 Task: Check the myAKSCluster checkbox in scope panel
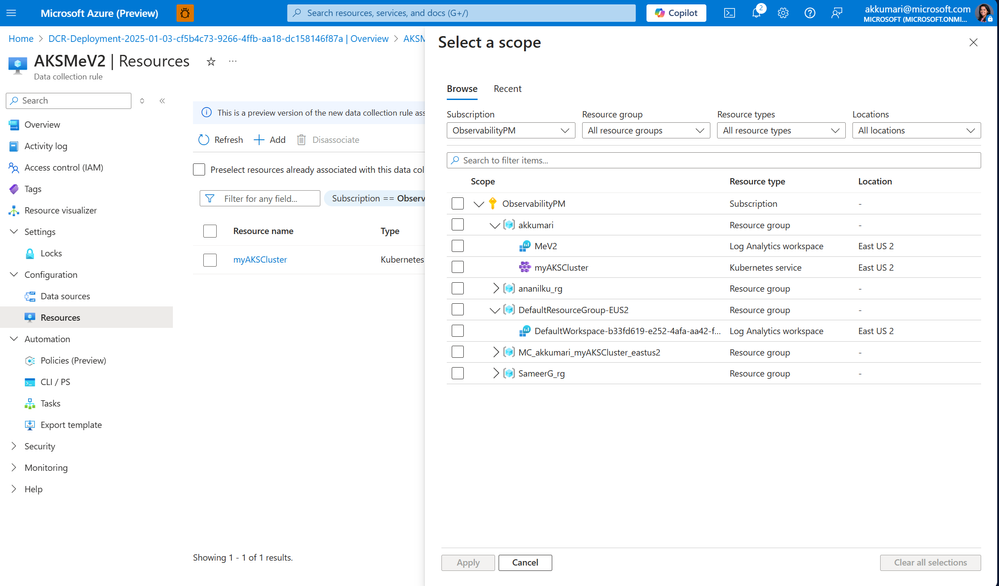(x=457, y=268)
